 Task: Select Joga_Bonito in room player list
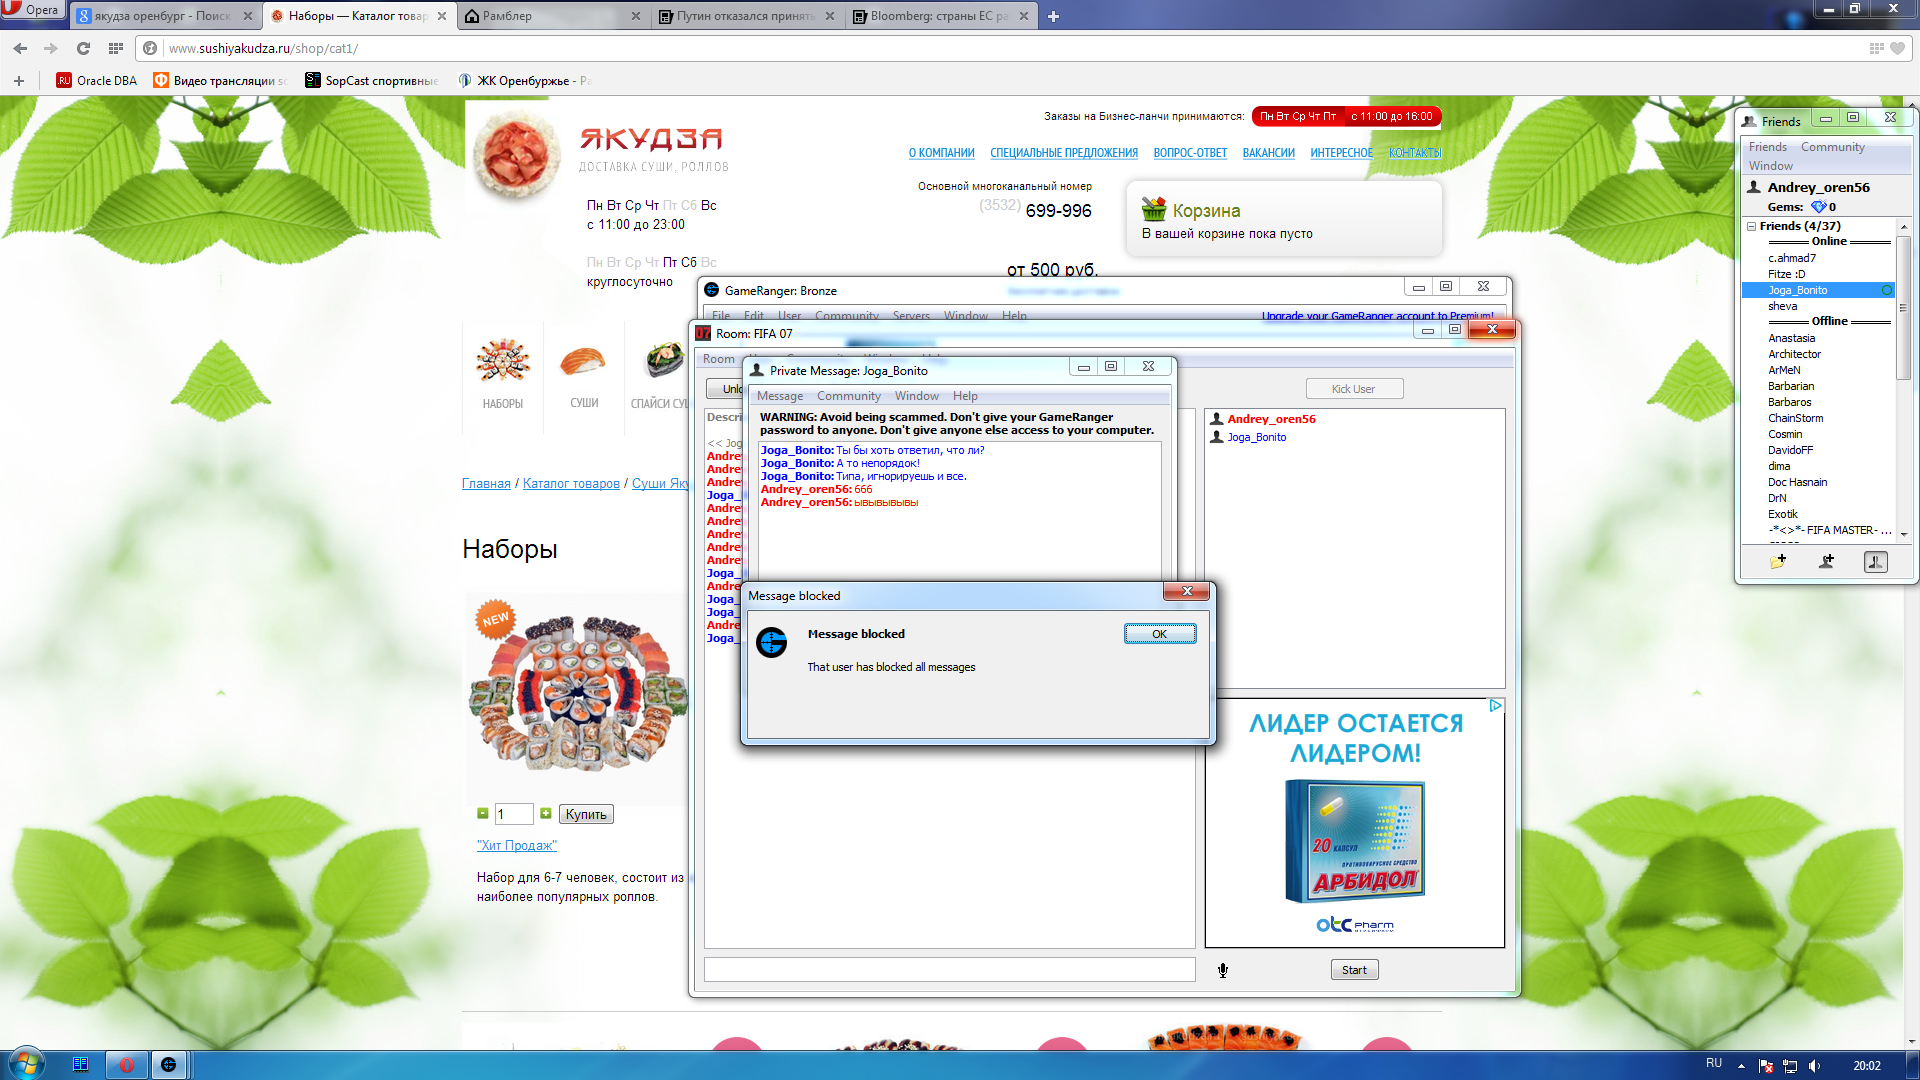pyautogui.click(x=1256, y=438)
